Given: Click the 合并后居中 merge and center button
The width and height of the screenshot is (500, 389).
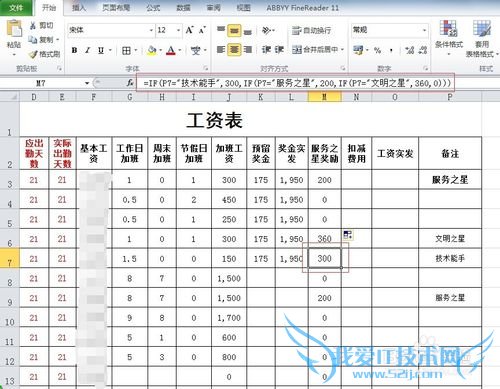Looking at the screenshot, I should 315,50.
